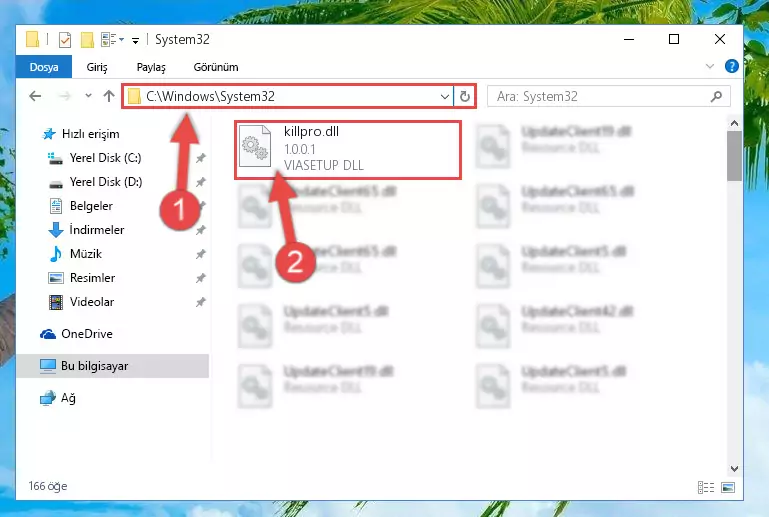Viewport: 769px width, 517px height.
Task: Click the pin icon beside Yerel Disk (C:)
Action: (200, 158)
